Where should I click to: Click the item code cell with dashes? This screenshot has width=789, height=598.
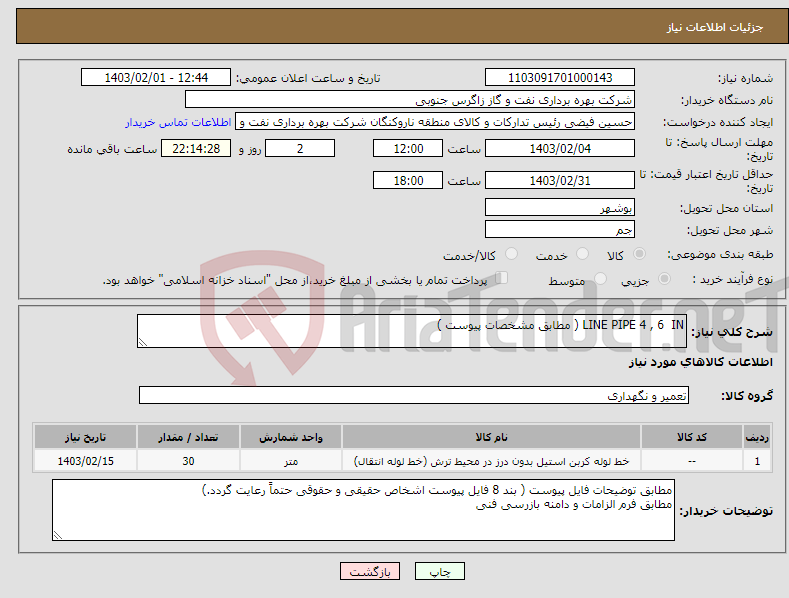pos(691,461)
